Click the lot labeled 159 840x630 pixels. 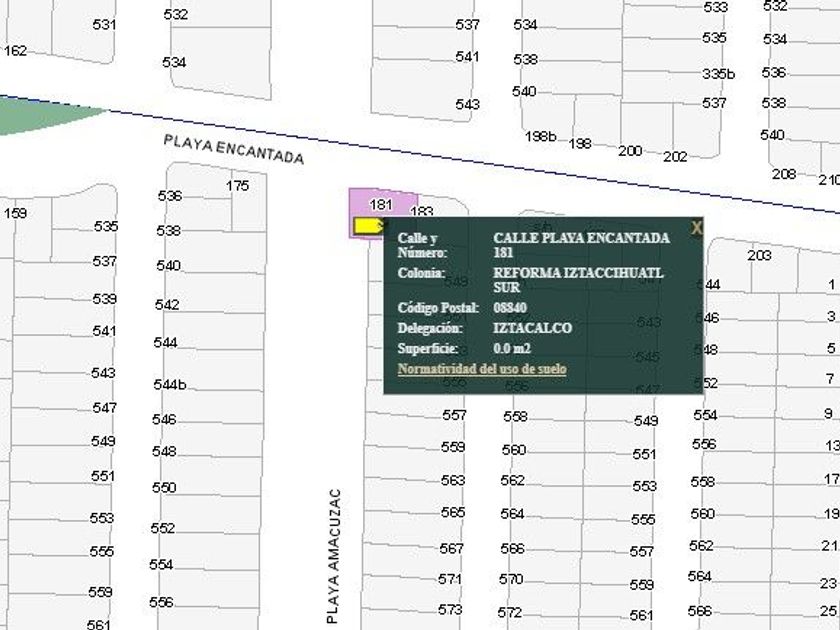tap(15, 213)
